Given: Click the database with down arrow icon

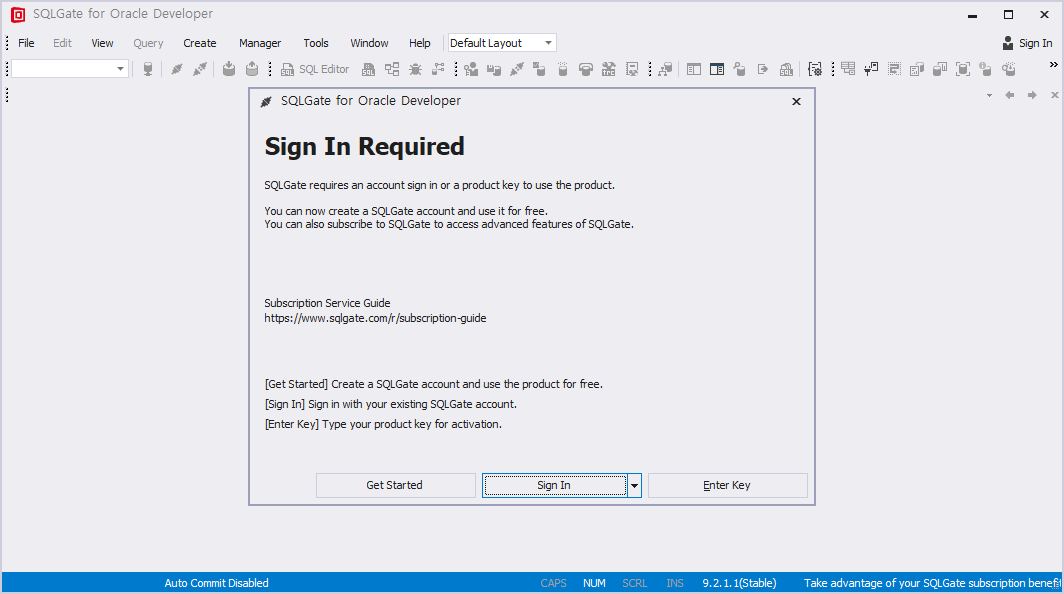Looking at the screenshot, I should point(229,69).
